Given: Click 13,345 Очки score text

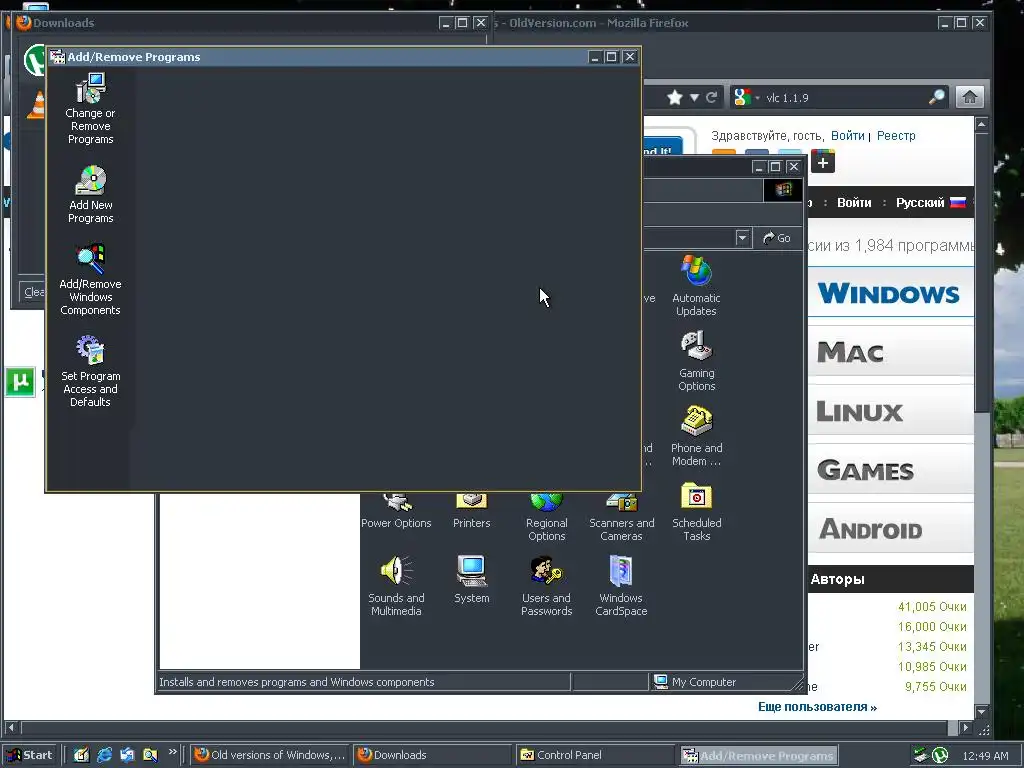Looking at the screenshot, I should [932, 647].
